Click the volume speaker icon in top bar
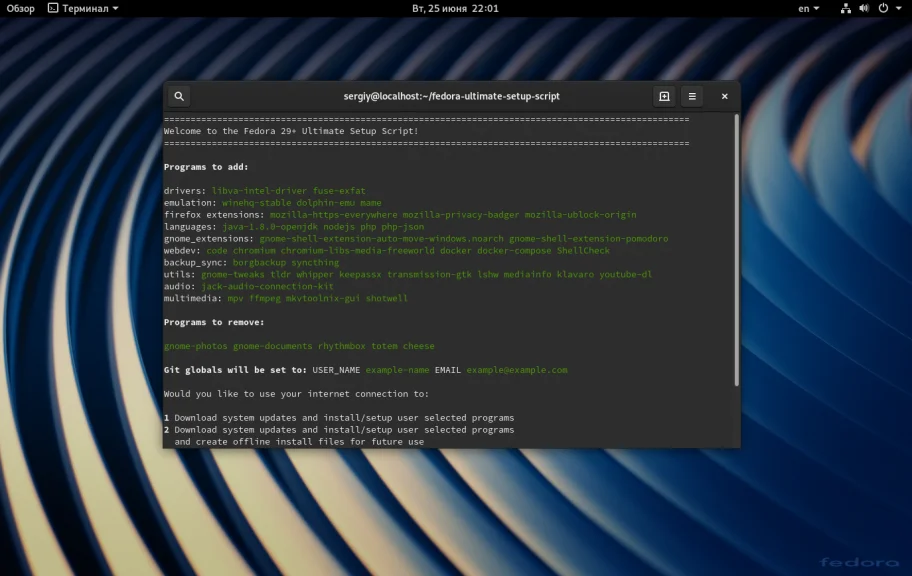The image size is (912, 576). (x=865, y=8)
